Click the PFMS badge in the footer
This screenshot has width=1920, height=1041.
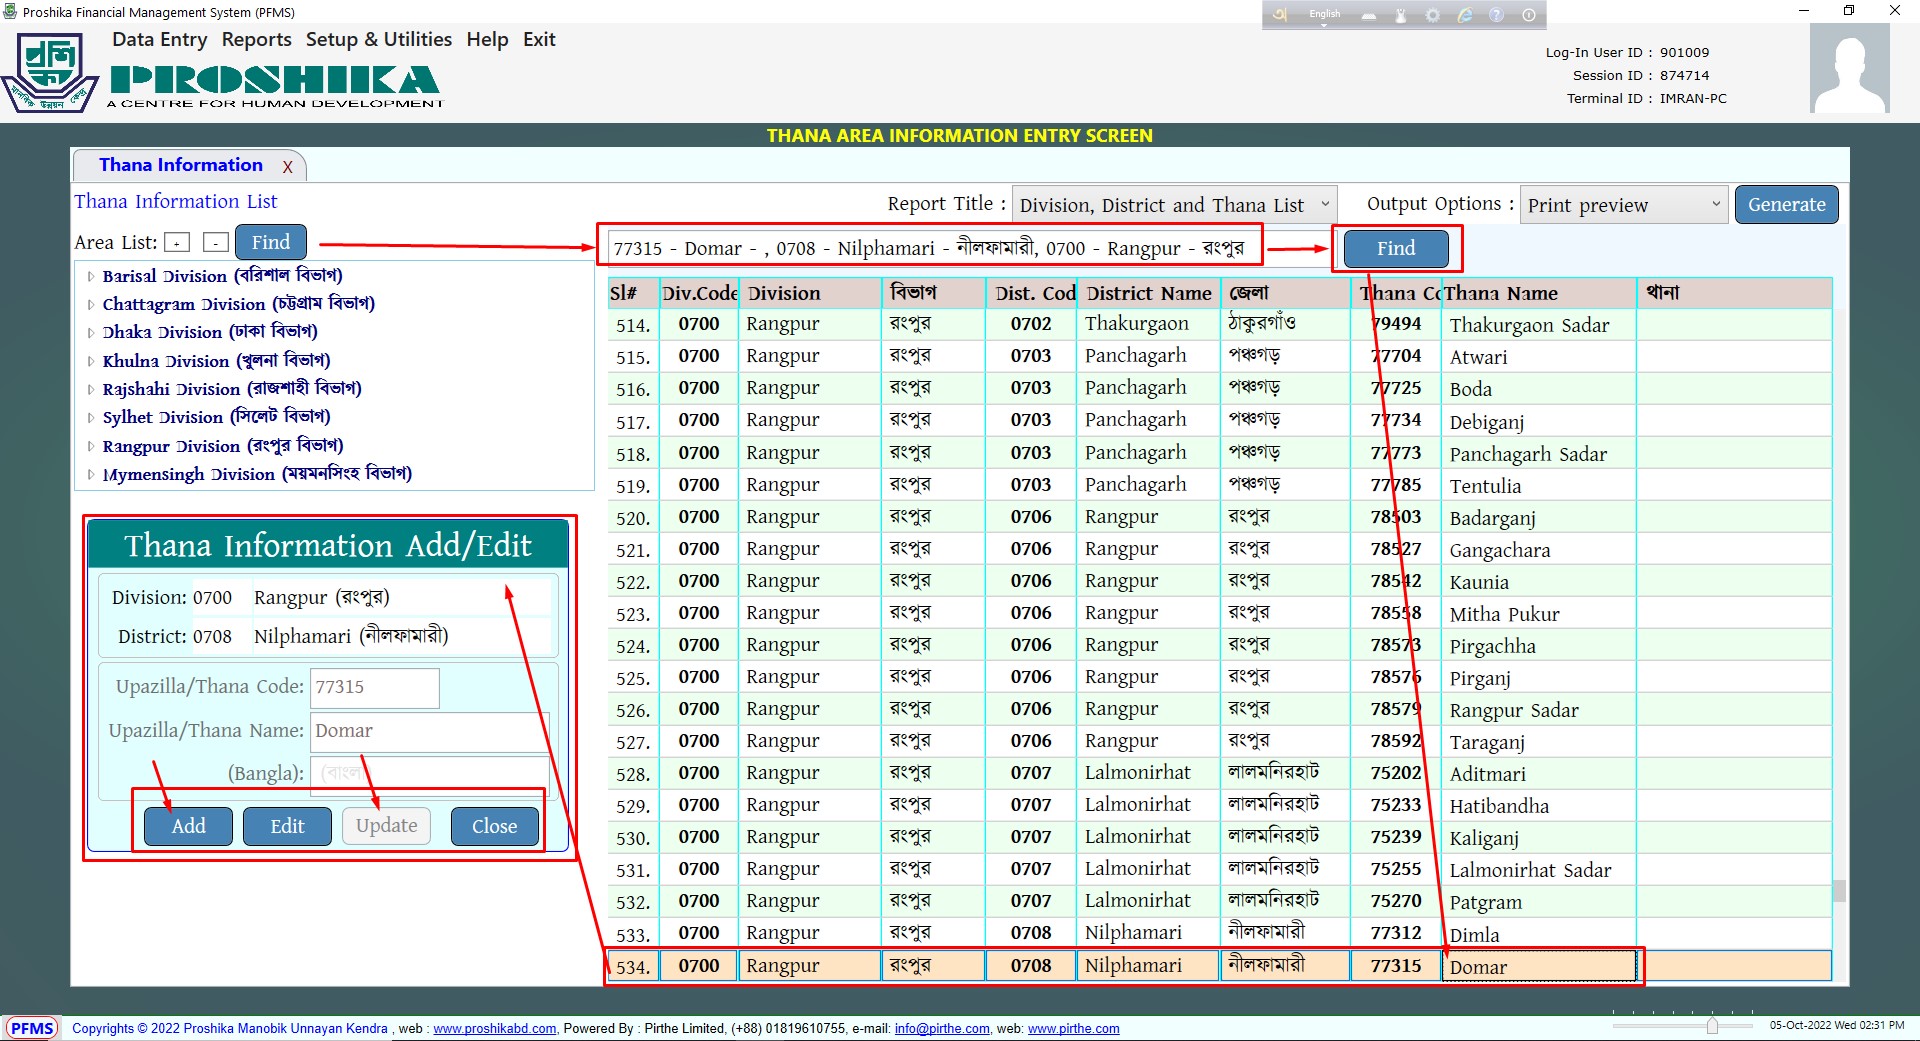[x=33, y=1028]
